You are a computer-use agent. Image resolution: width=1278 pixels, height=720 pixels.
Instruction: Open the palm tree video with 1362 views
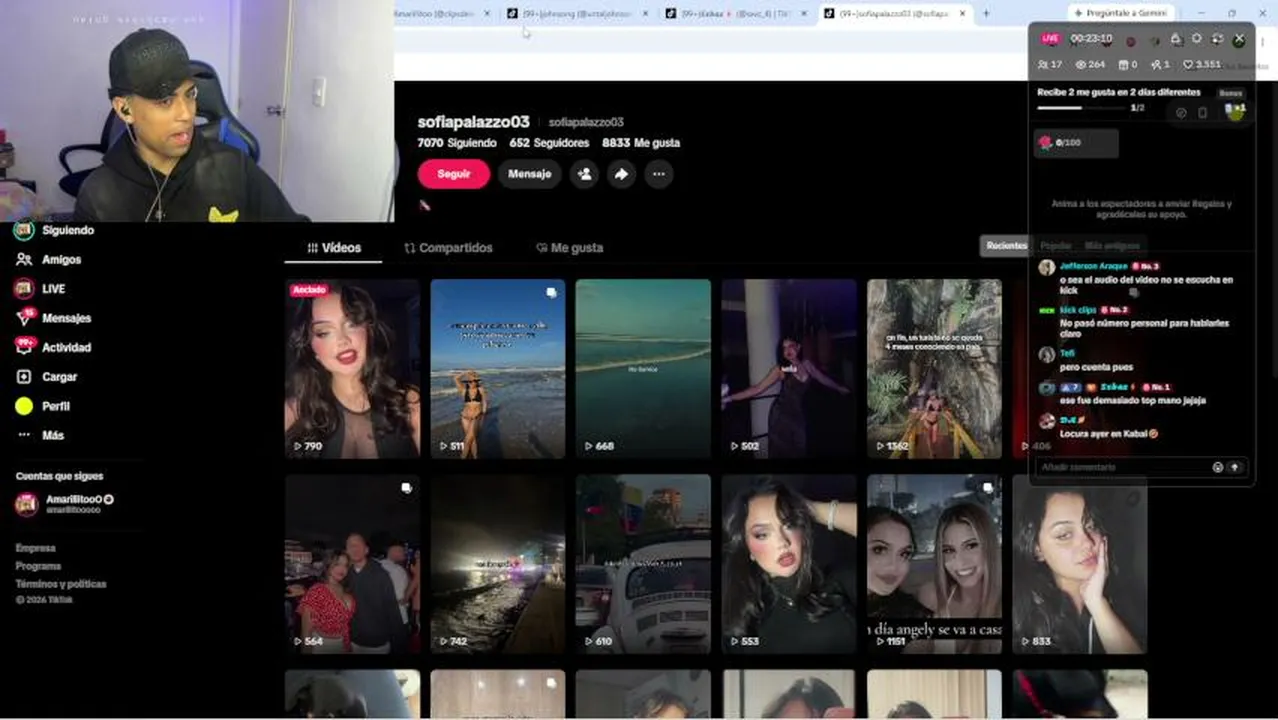point(934,368)
